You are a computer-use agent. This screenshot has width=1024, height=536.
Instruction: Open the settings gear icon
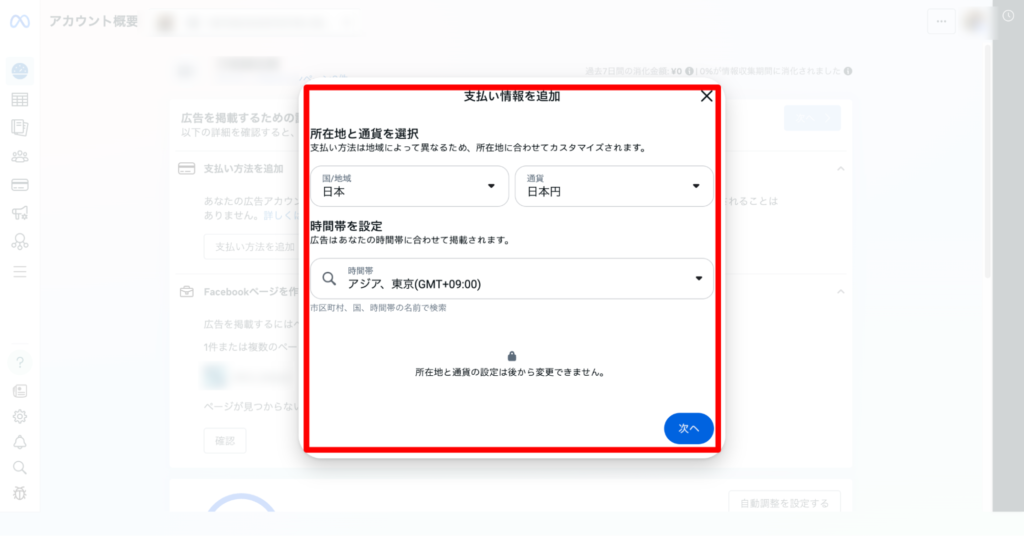pos(20,417)
